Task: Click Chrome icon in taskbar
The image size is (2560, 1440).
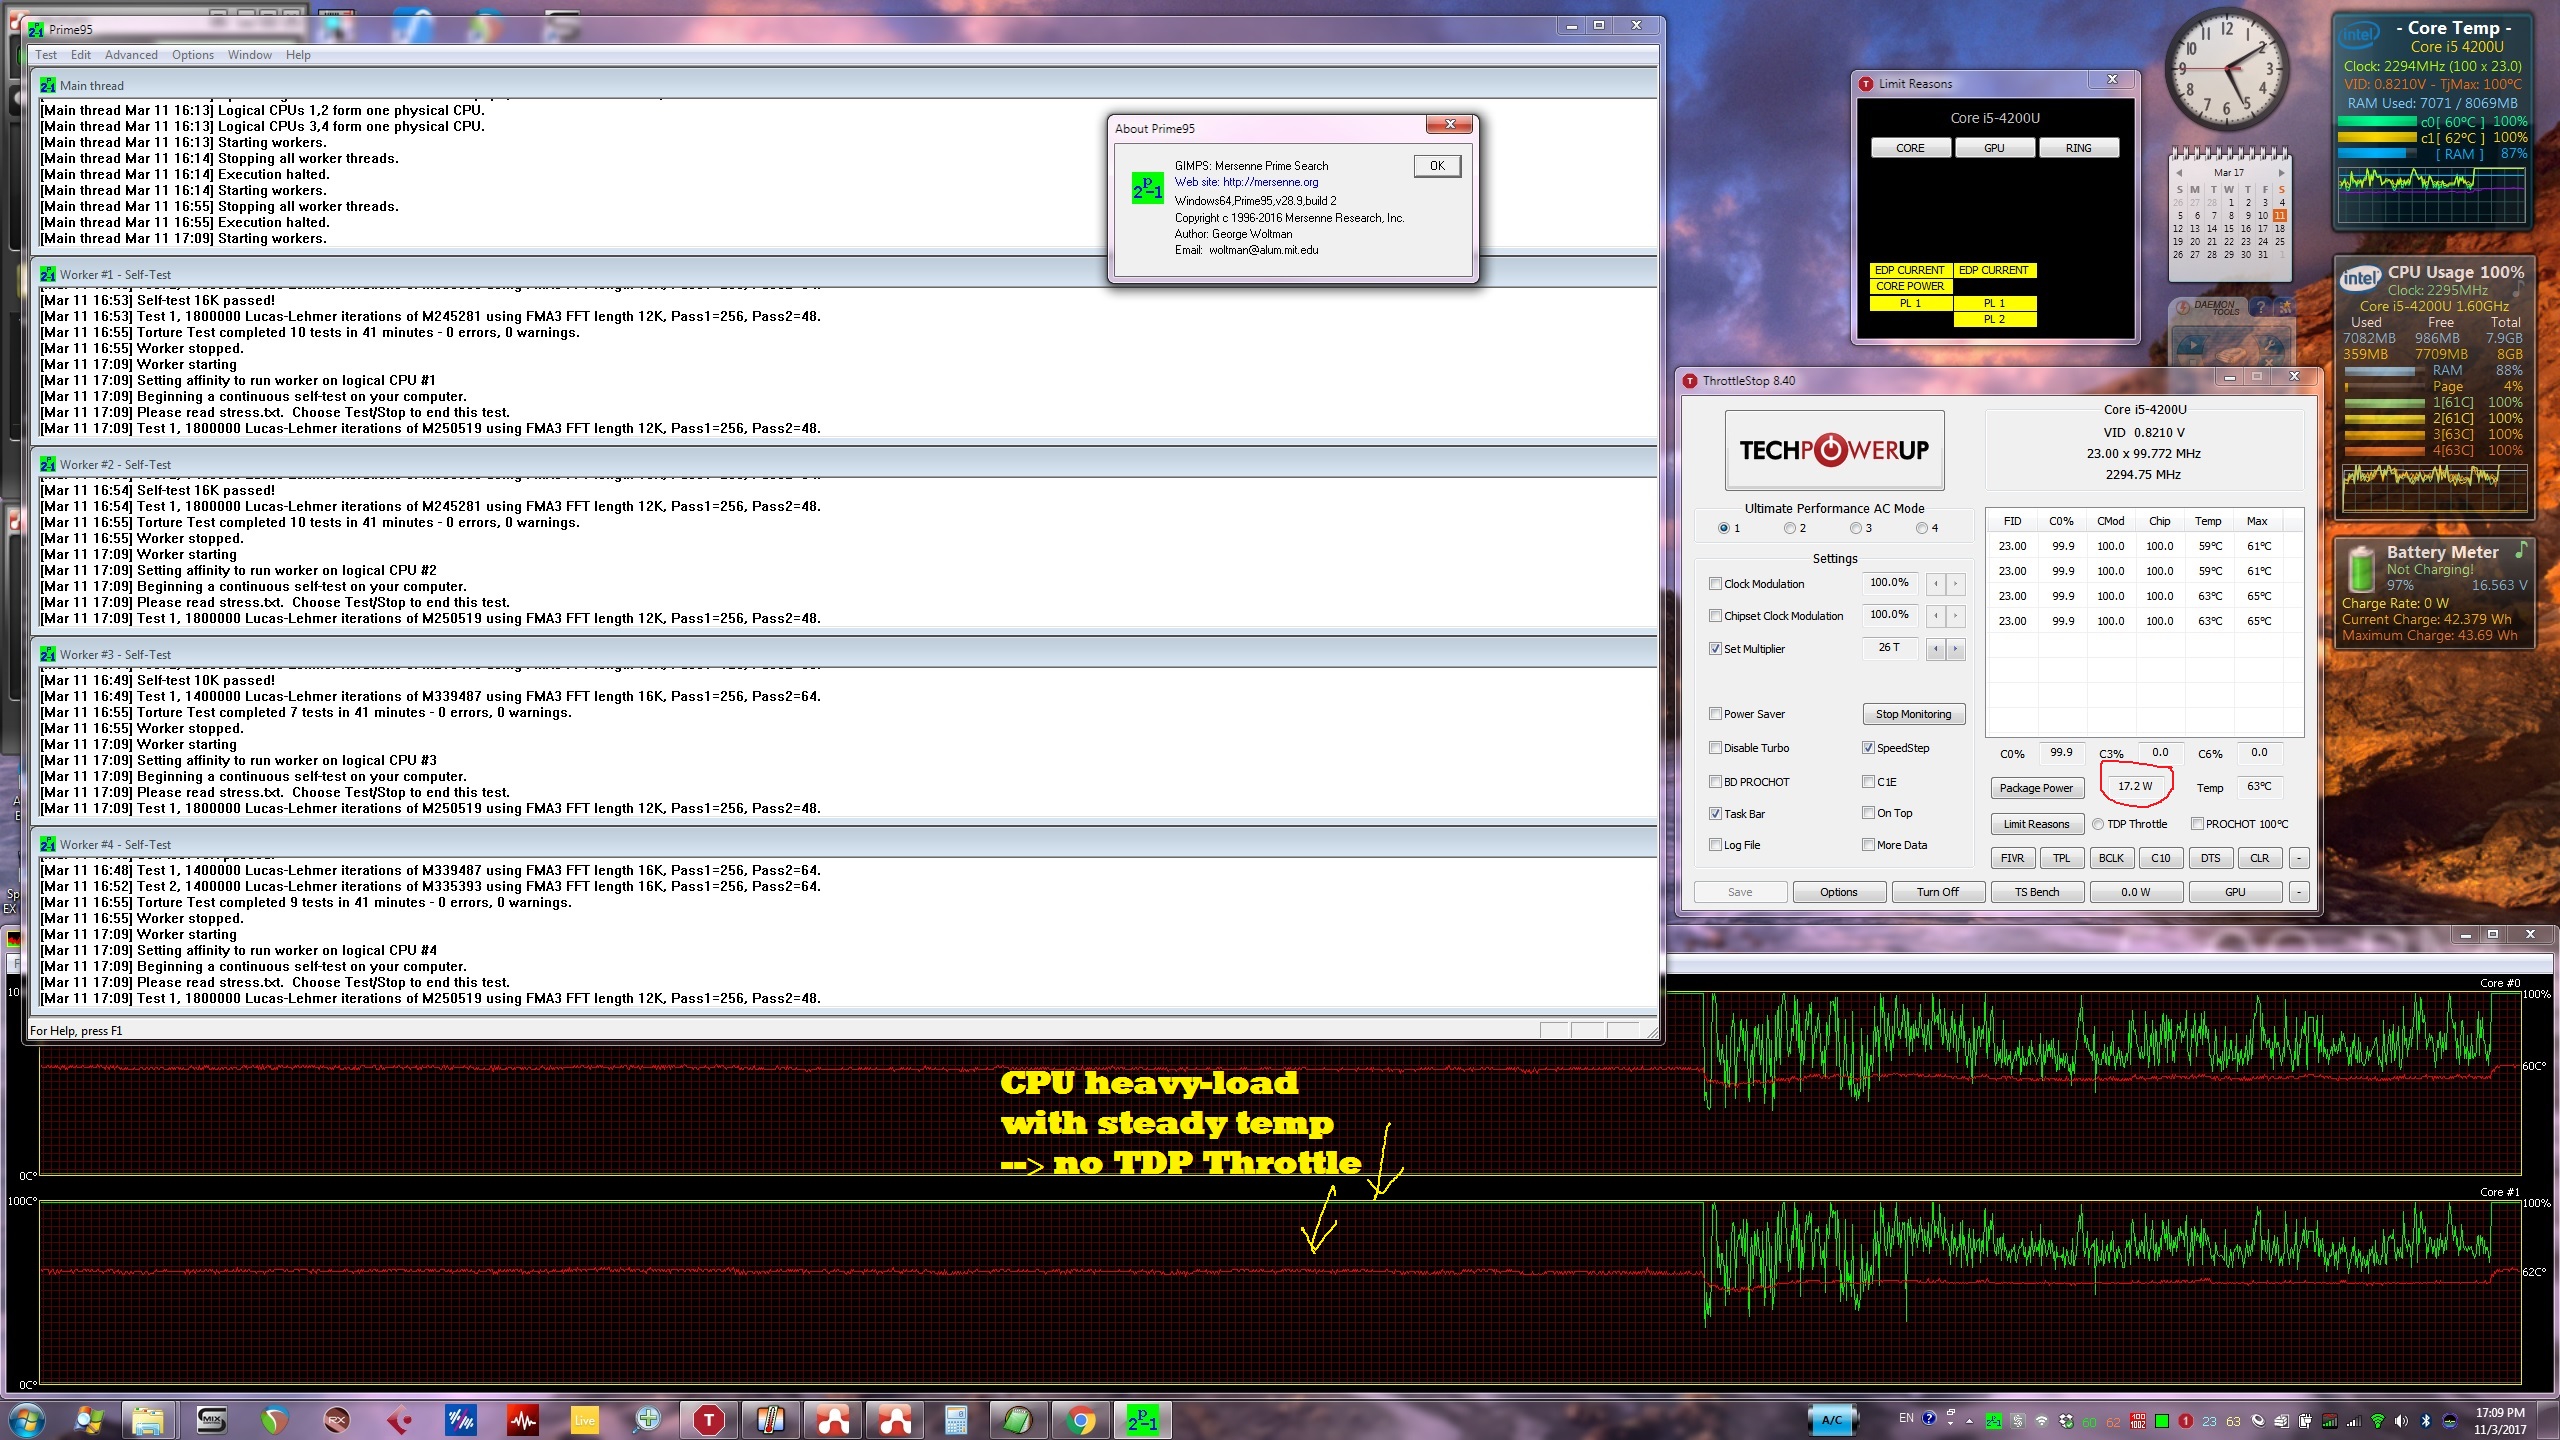Action: point(1079,1420)
